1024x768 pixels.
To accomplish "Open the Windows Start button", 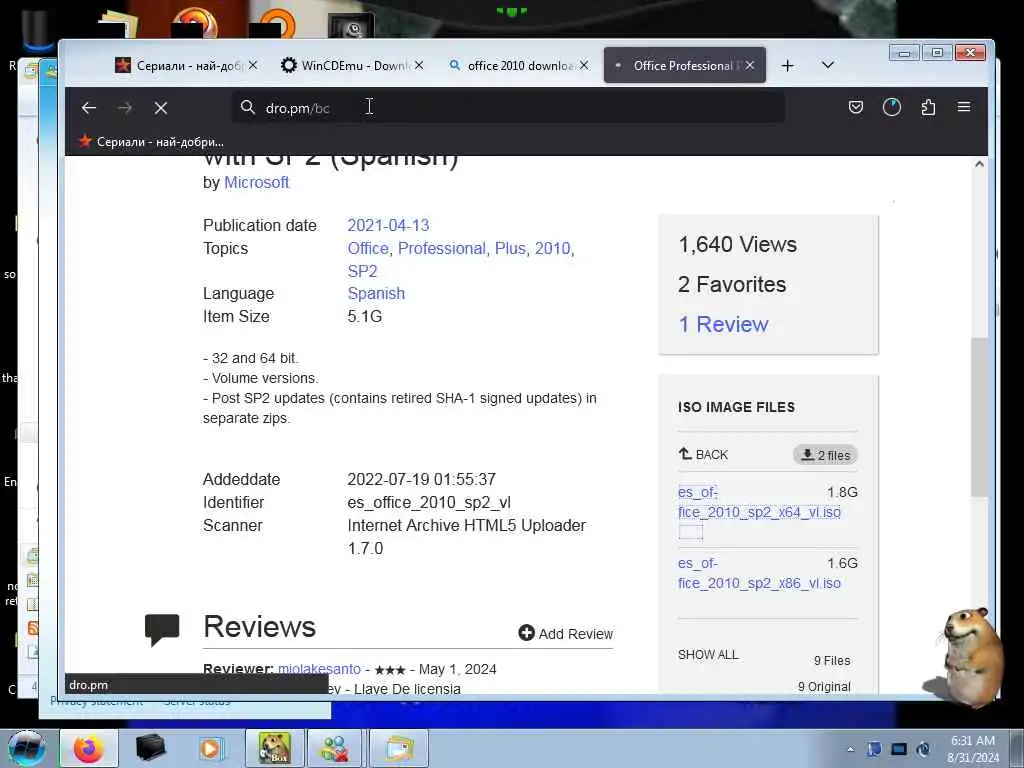I will pyautogui.click(x=26, y=748).
